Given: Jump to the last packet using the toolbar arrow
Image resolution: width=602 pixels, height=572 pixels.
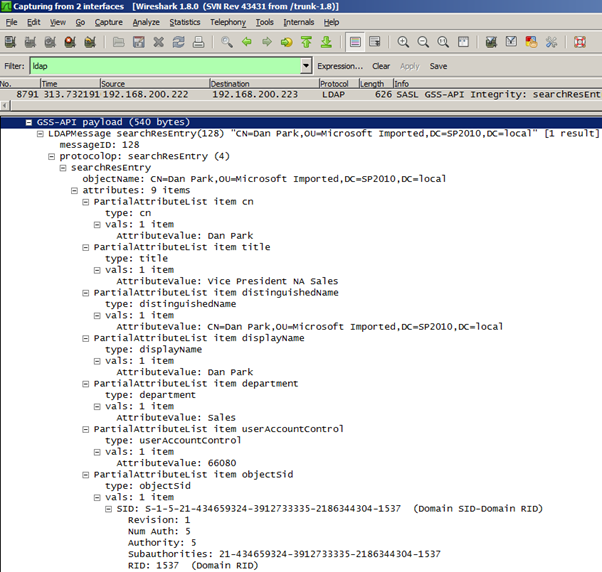Looking at the screenshot, I should 325,42.
